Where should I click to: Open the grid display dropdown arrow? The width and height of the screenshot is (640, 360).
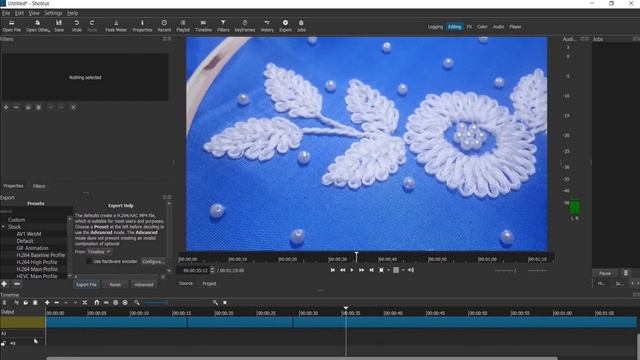(x=403, y=270)
